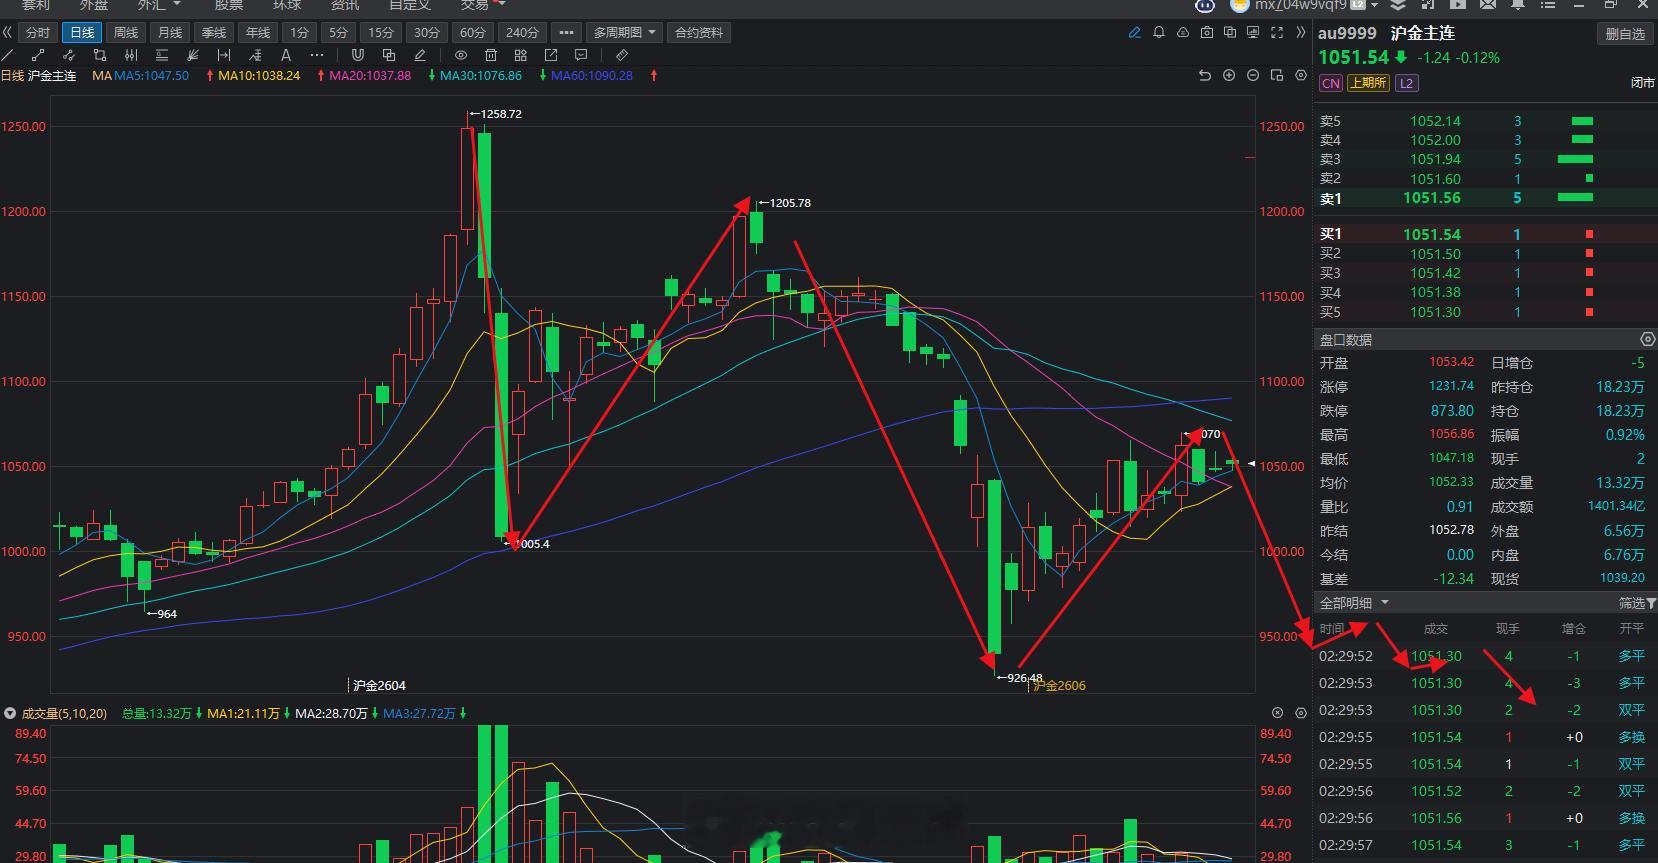Delete drawings with the trash icon
The image size is (1658, 863).
pyautogui.click(x=491, y=55)
